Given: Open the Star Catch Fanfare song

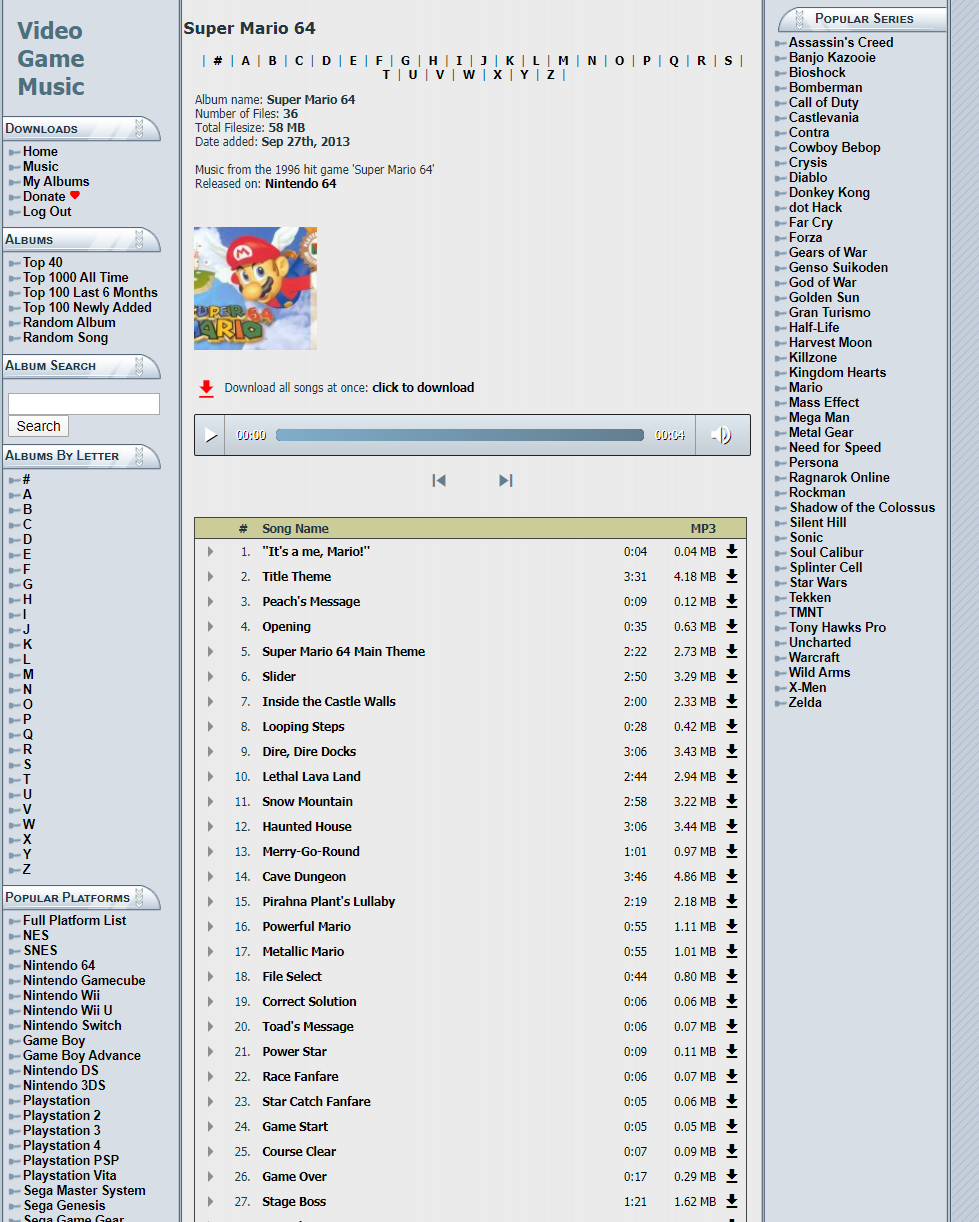Looking at the screenshot, I should coord(316,1102).
